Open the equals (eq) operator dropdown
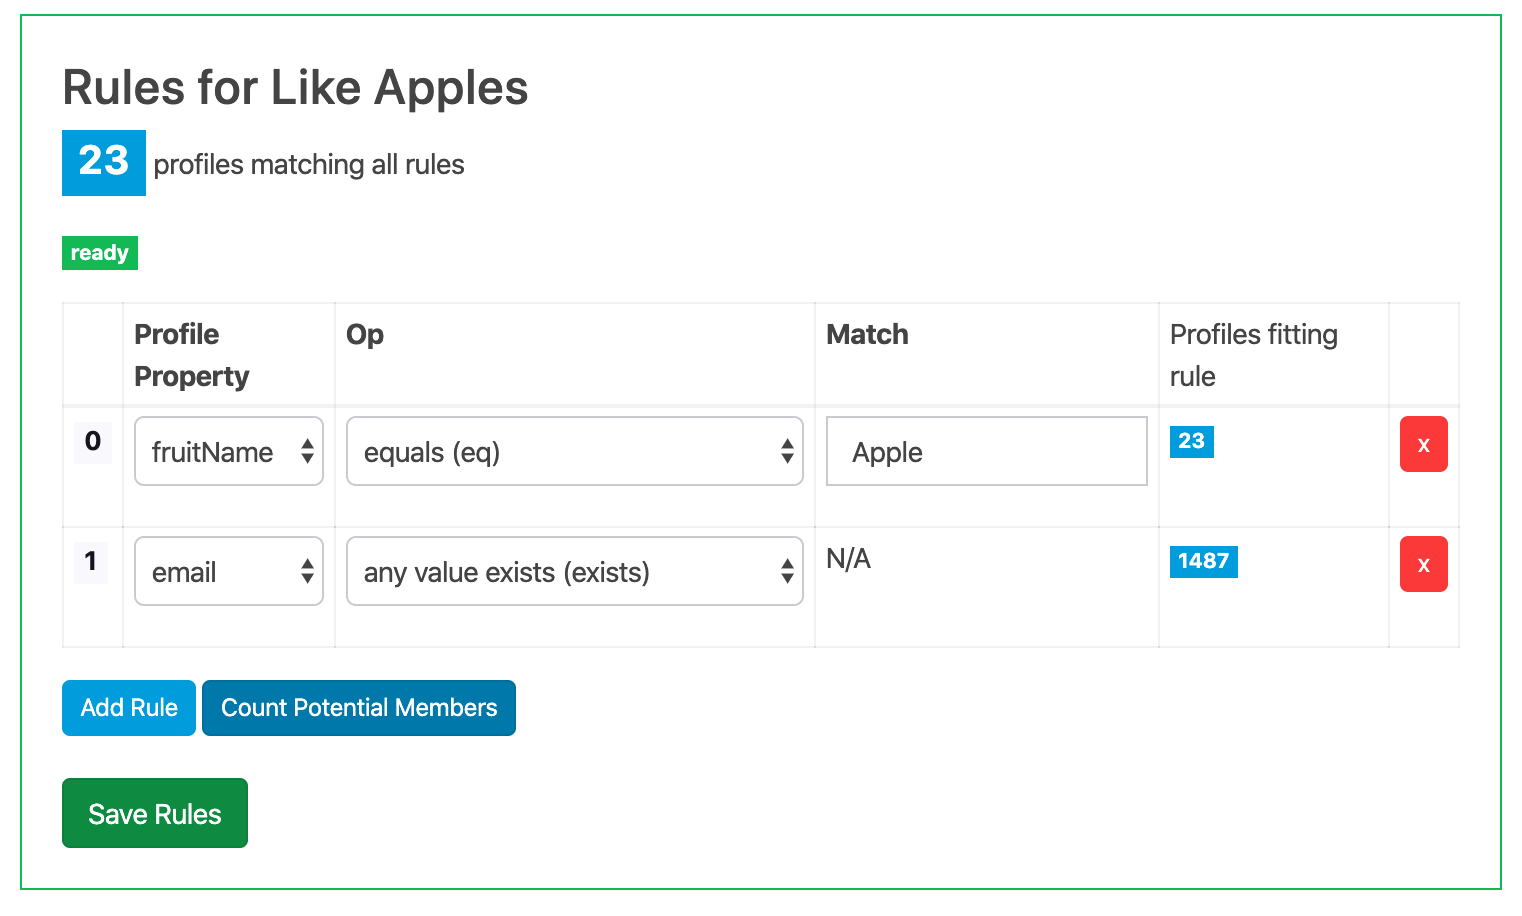Screen dimensions: 1522x916 (x=575, y=451)
